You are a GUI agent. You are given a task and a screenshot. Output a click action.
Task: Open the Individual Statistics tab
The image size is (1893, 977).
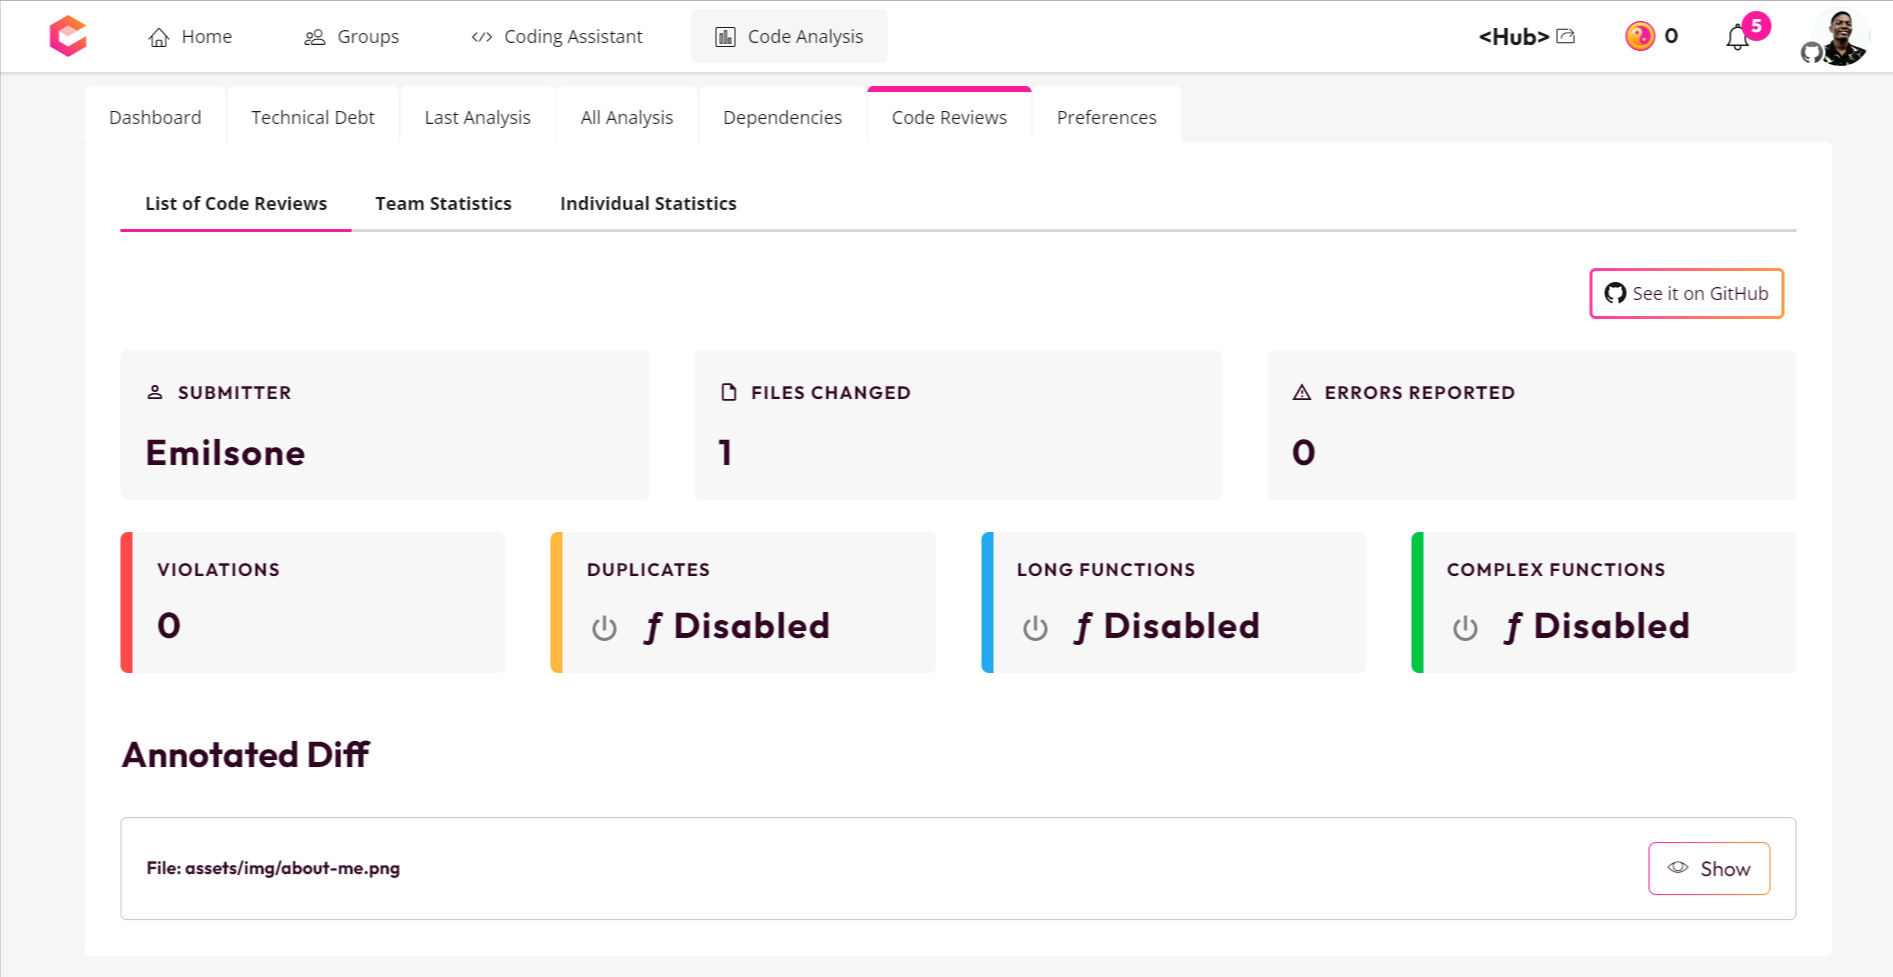[x=648, y=204]
